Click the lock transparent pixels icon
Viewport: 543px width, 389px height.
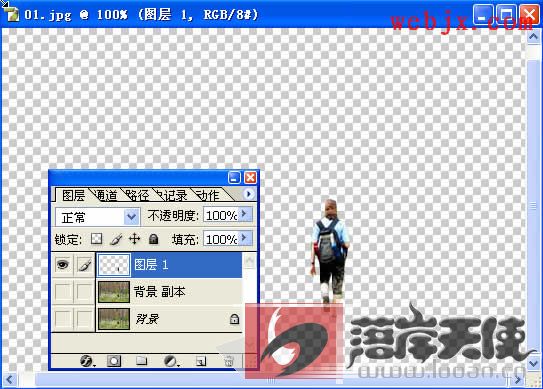click(96, 239)
